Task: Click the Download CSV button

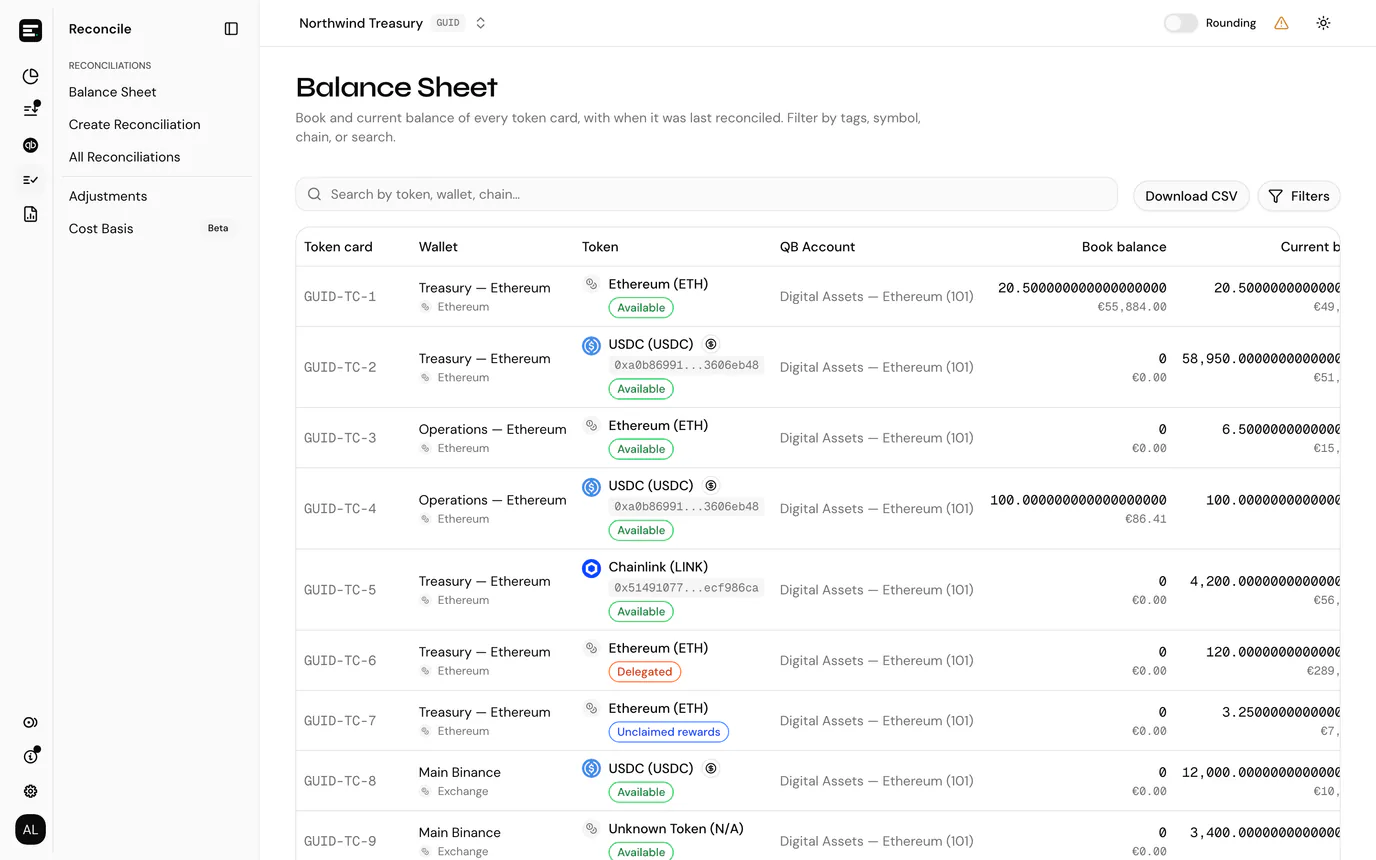Action: click(x=1191, y=196)
